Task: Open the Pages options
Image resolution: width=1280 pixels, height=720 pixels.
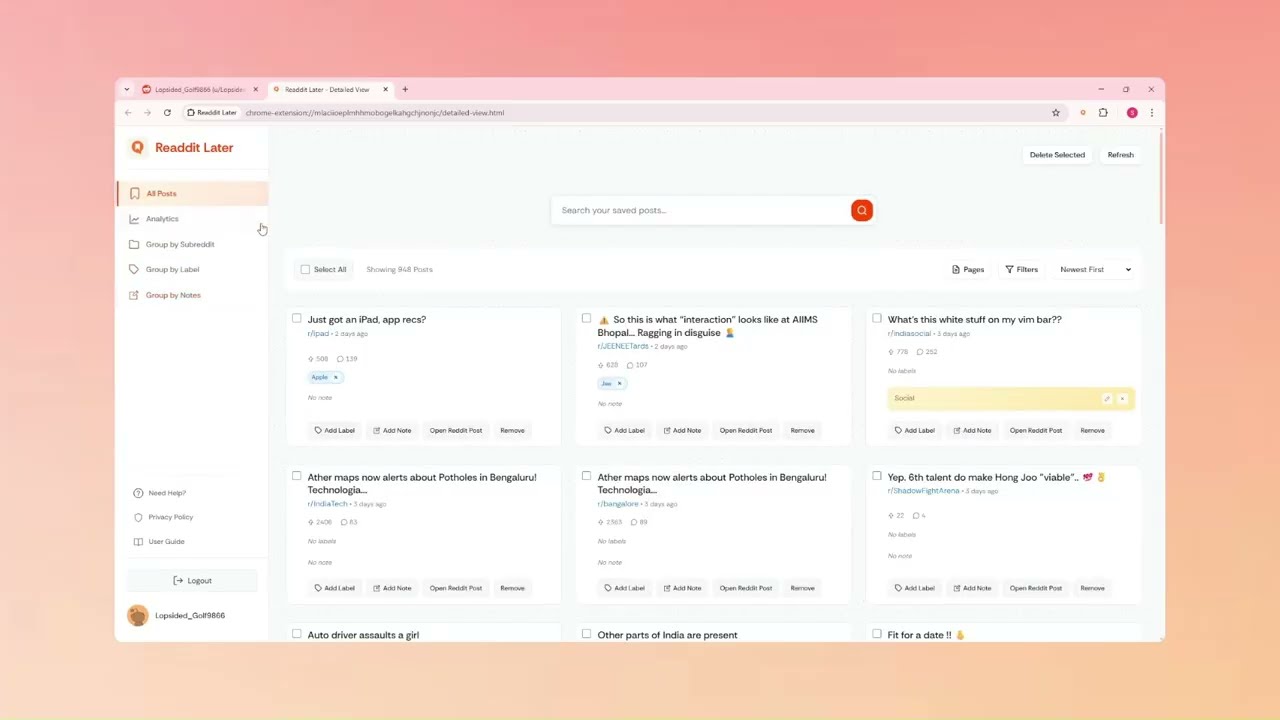Action: pyautogui.click(x=968, y=269)
